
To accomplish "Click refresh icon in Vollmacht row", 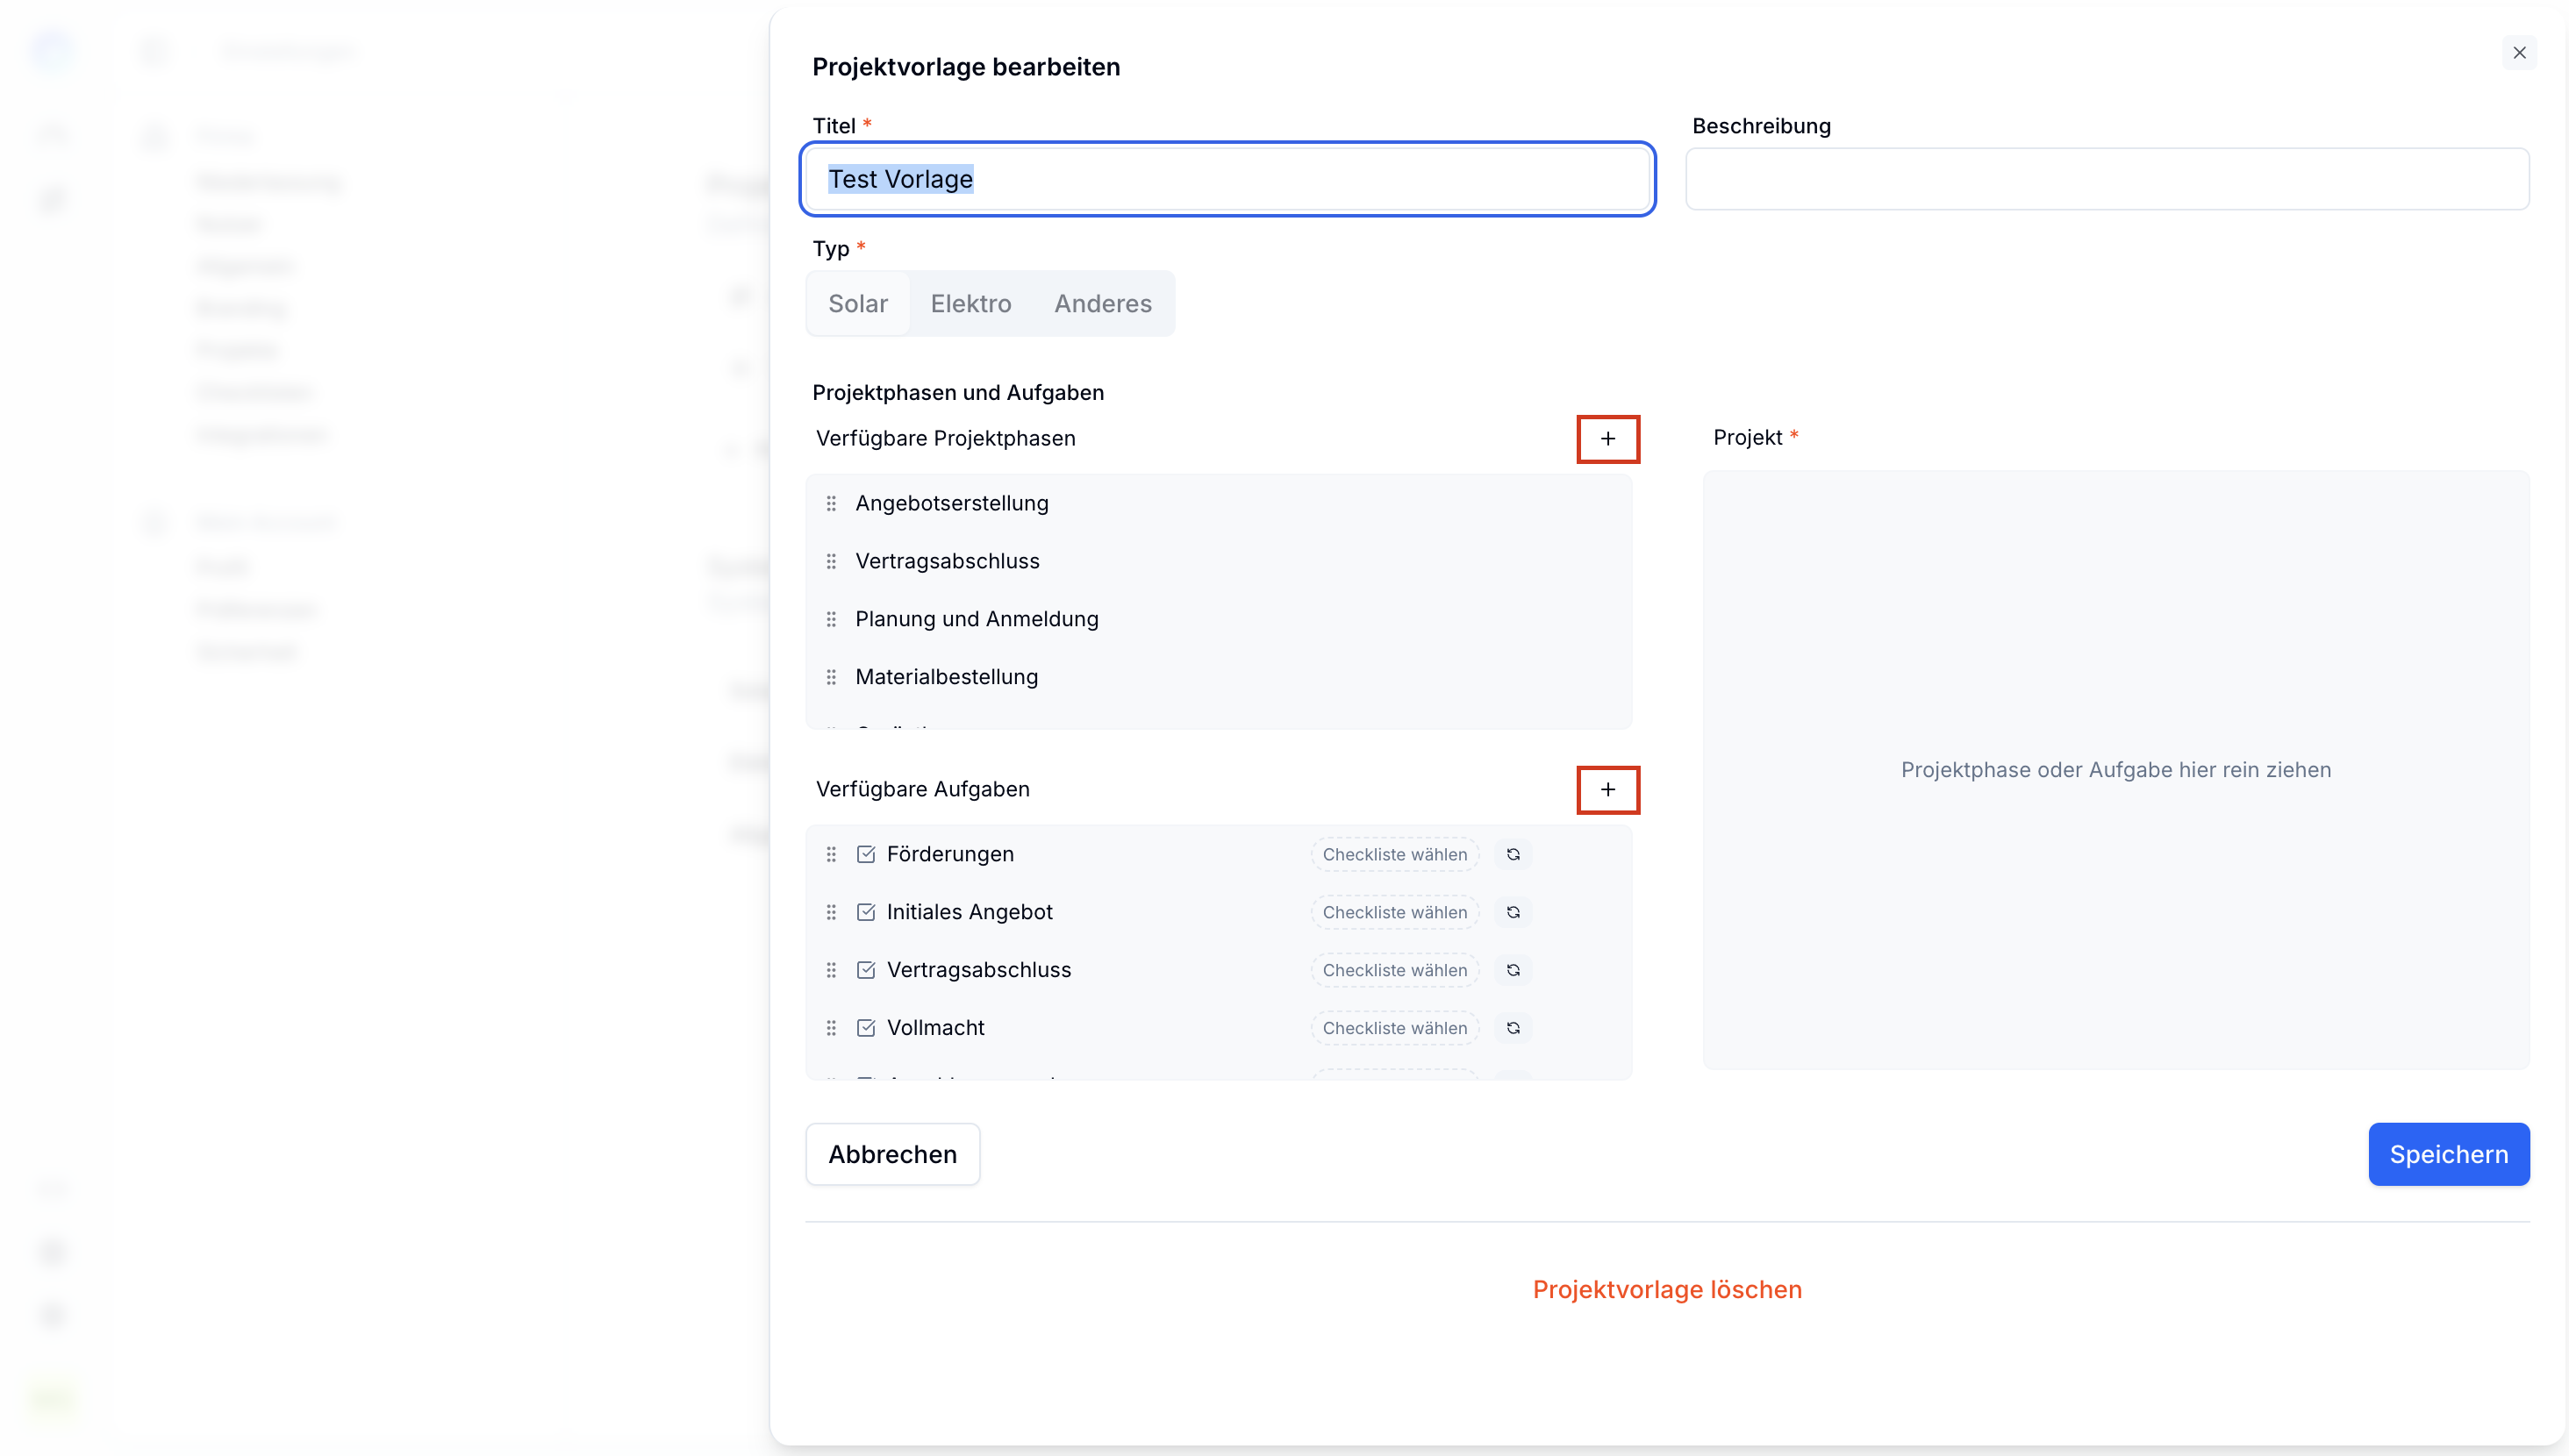I will 1513,1028.
